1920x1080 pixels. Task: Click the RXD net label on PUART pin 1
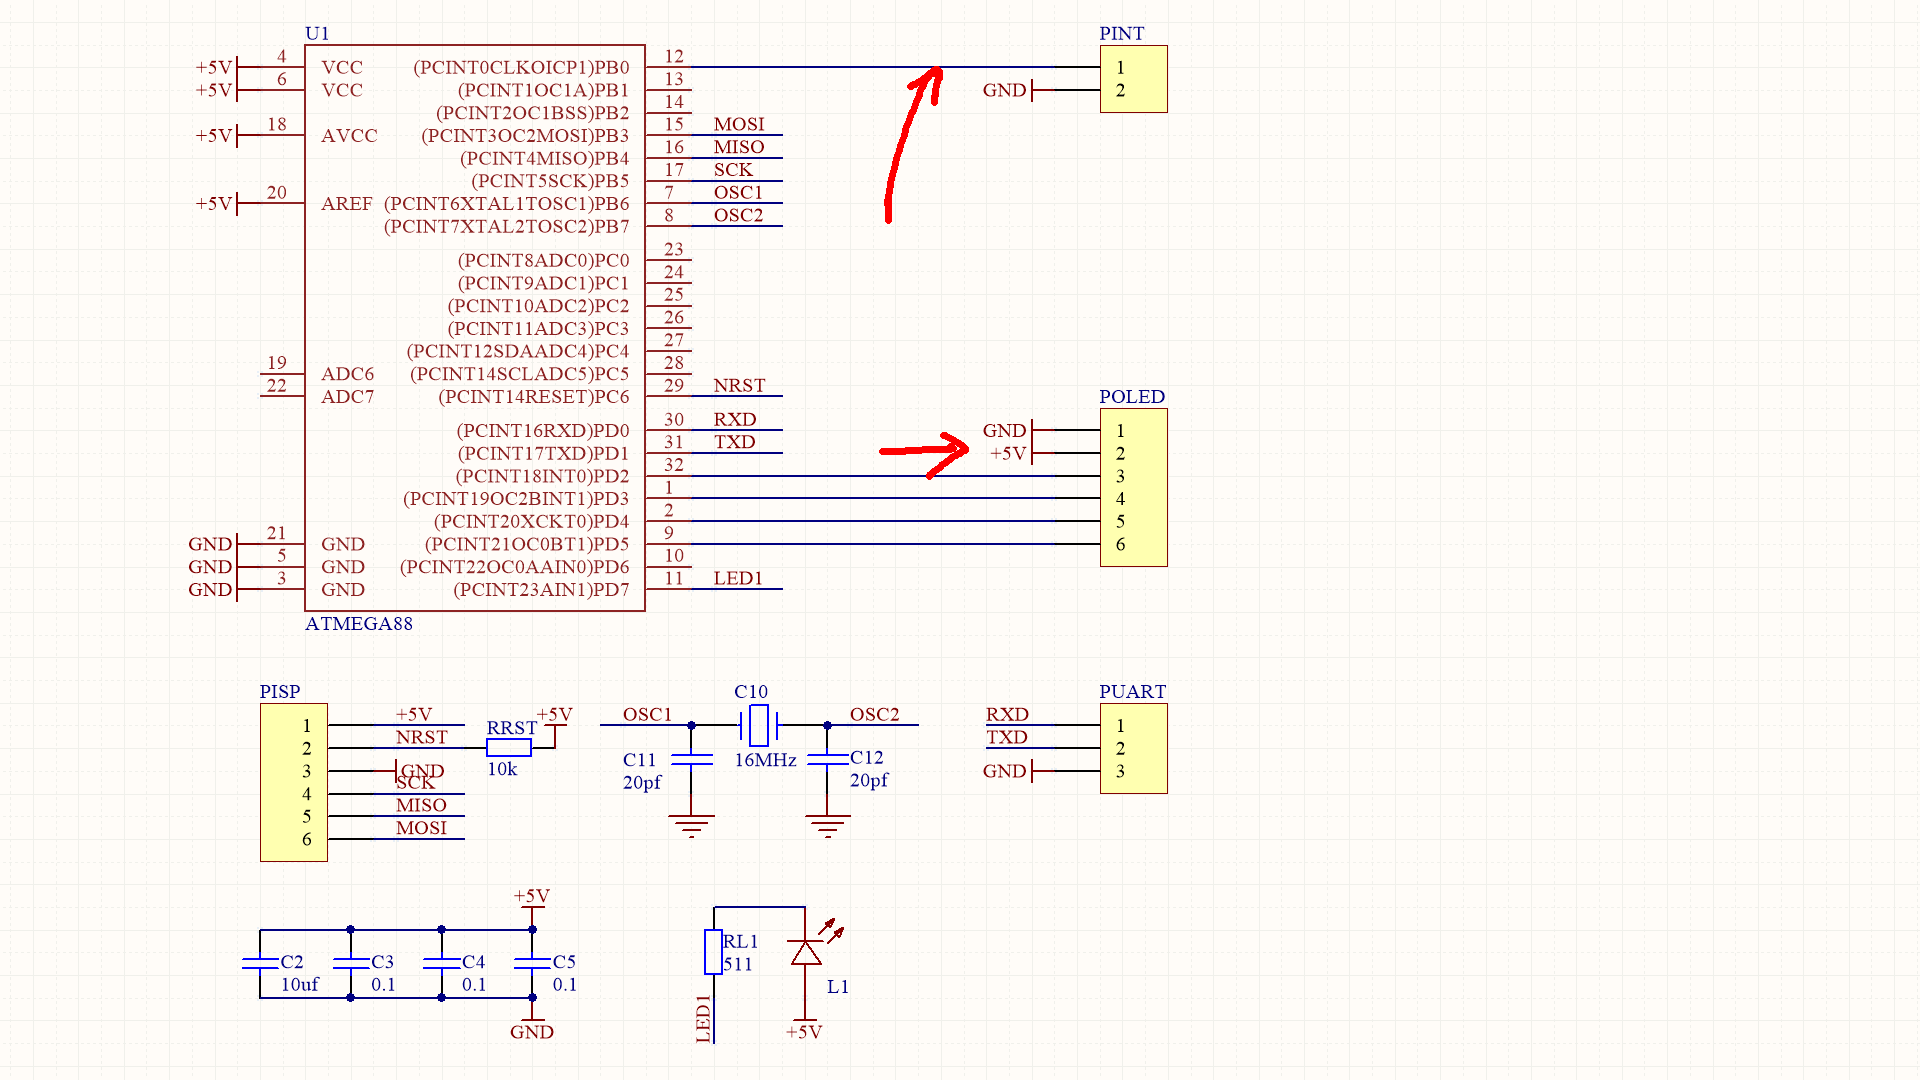click(1007, 714)
